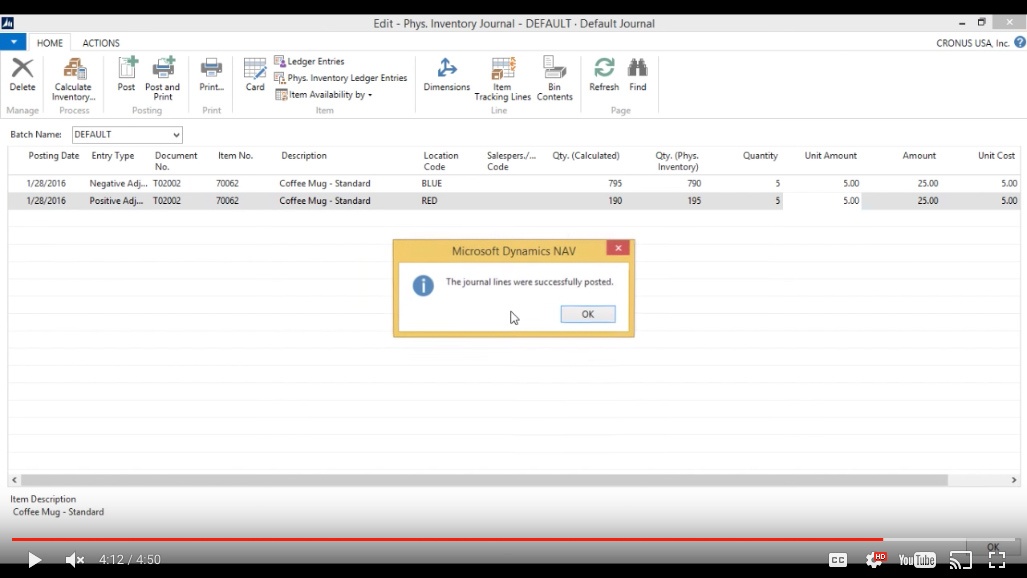The width and height of the screenshot is (1027, 578).
Task: Click the Quantity column header
Action: [x=760, y=156]
